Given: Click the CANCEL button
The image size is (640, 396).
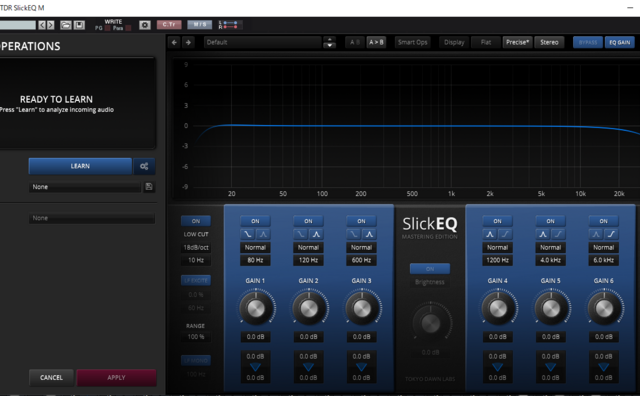Looking at the screenshot, I should (51, 378).
